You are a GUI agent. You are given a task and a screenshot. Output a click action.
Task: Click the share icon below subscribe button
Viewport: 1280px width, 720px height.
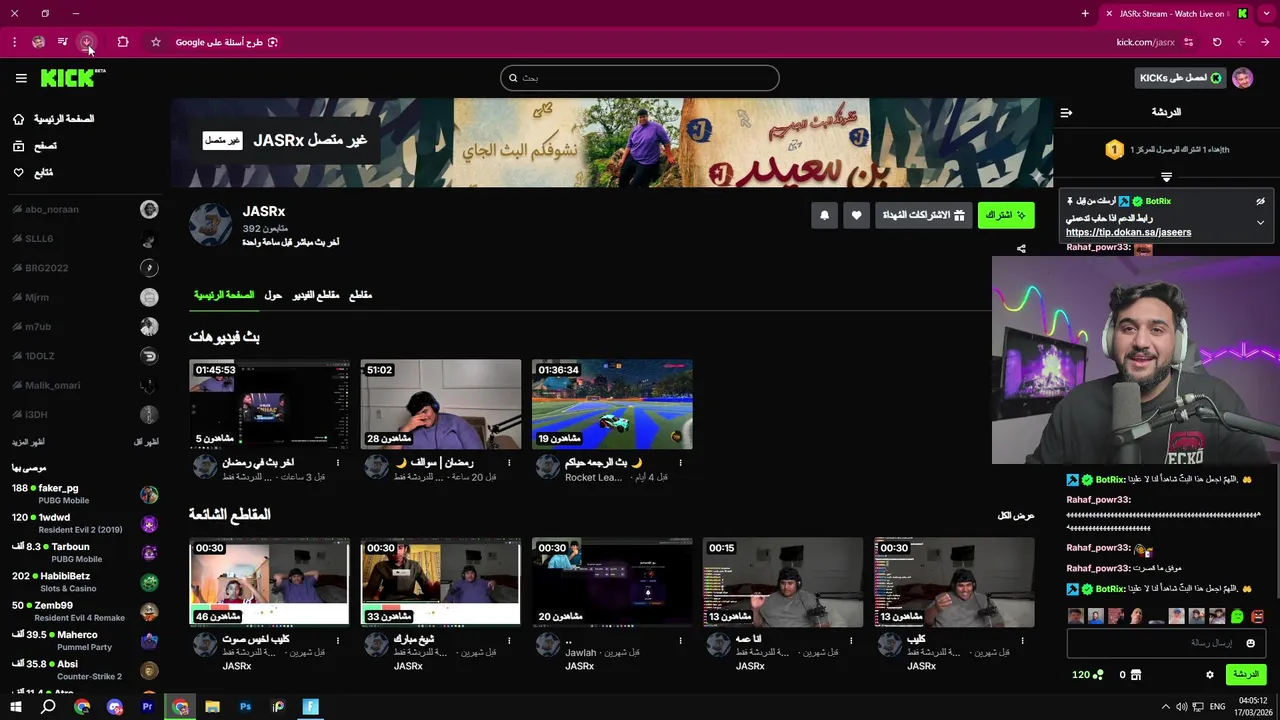[x=1021, y=249]
